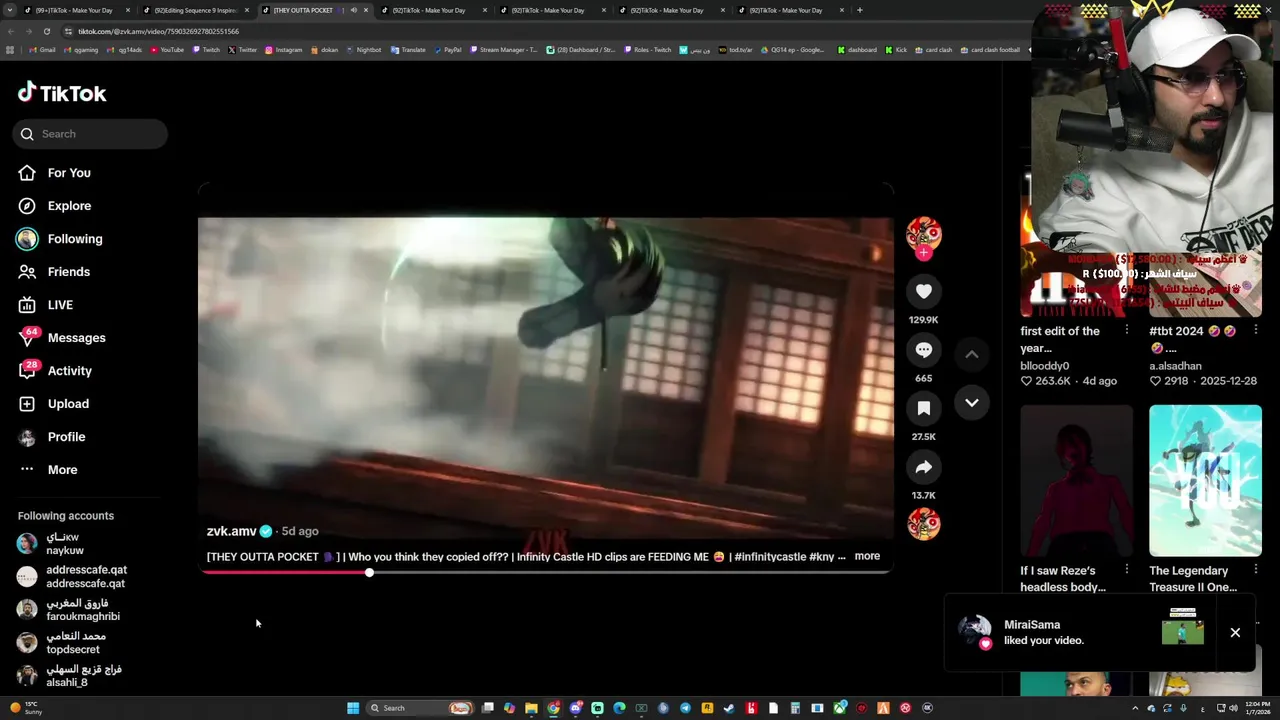Open the sound disc avatar below share

[924, 524]
